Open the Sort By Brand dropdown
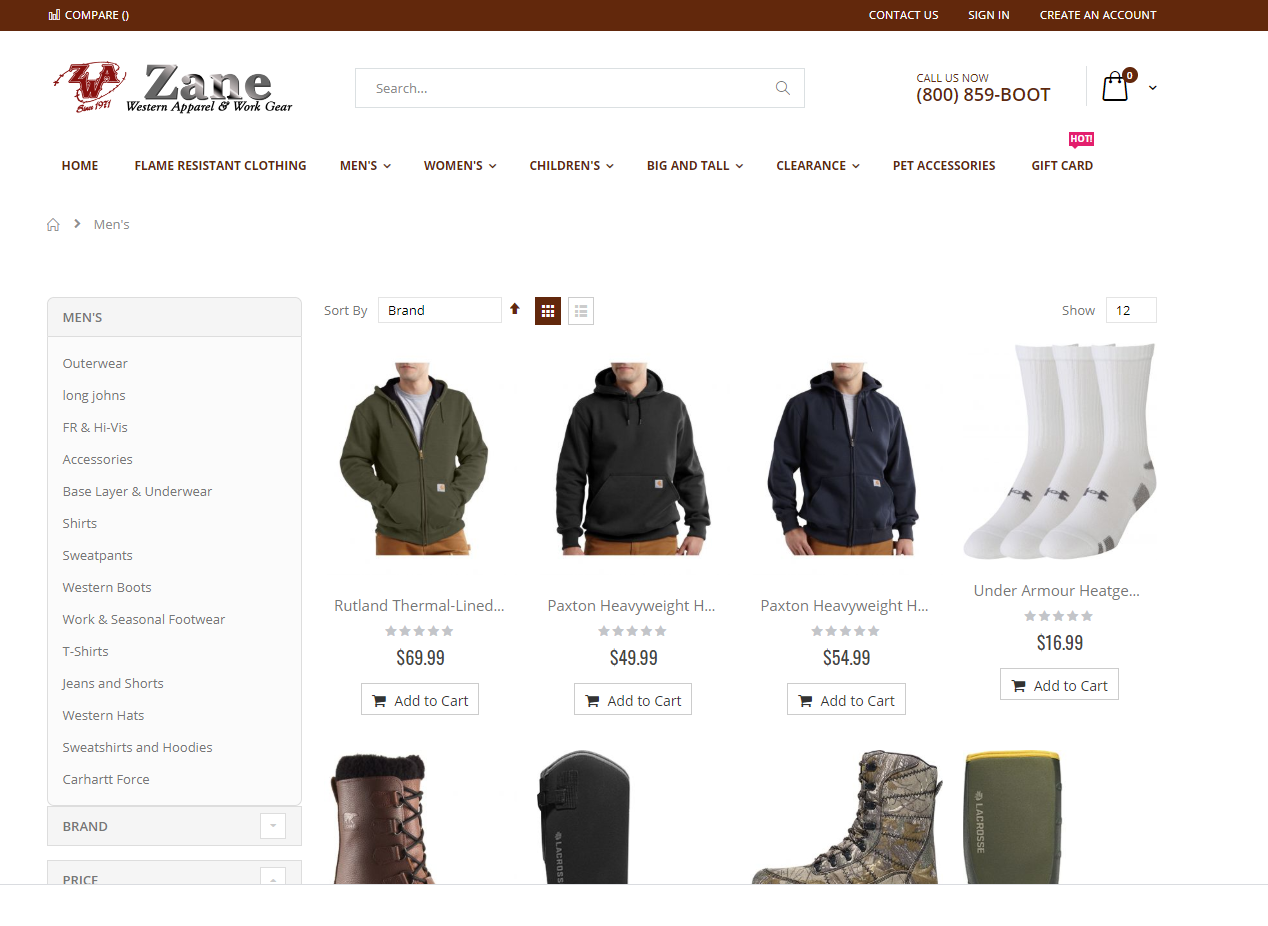This screenshot has height=926, width=1268. pos(440,310)
